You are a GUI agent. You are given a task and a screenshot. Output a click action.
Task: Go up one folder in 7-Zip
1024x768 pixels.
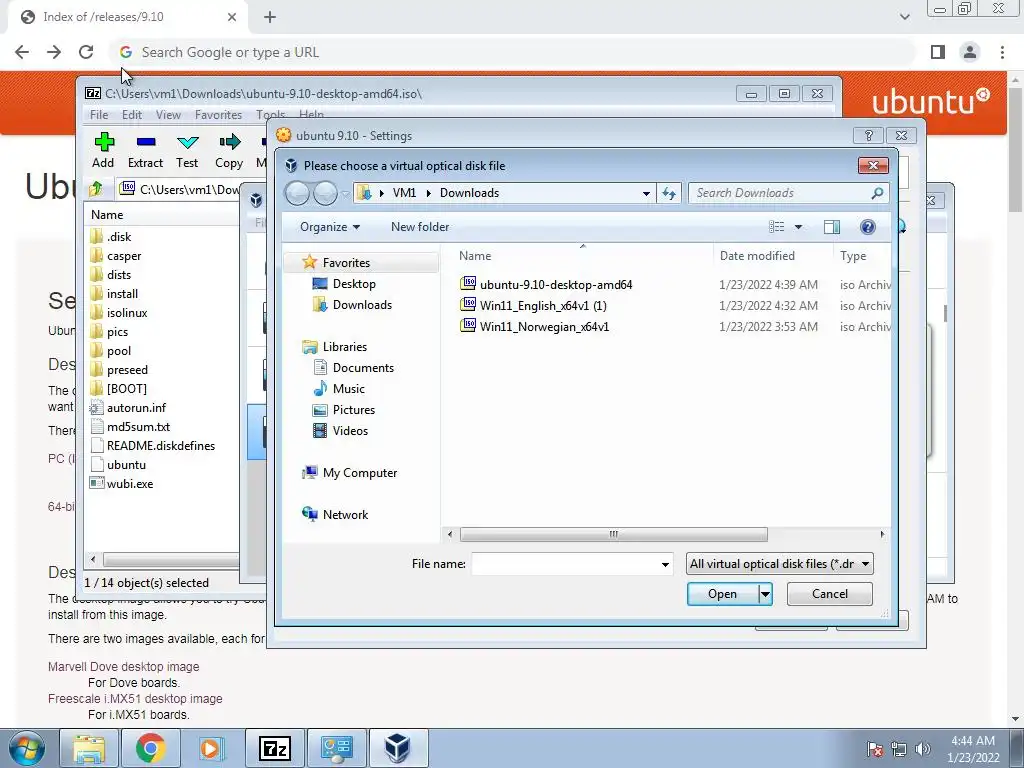pos(96,189)
